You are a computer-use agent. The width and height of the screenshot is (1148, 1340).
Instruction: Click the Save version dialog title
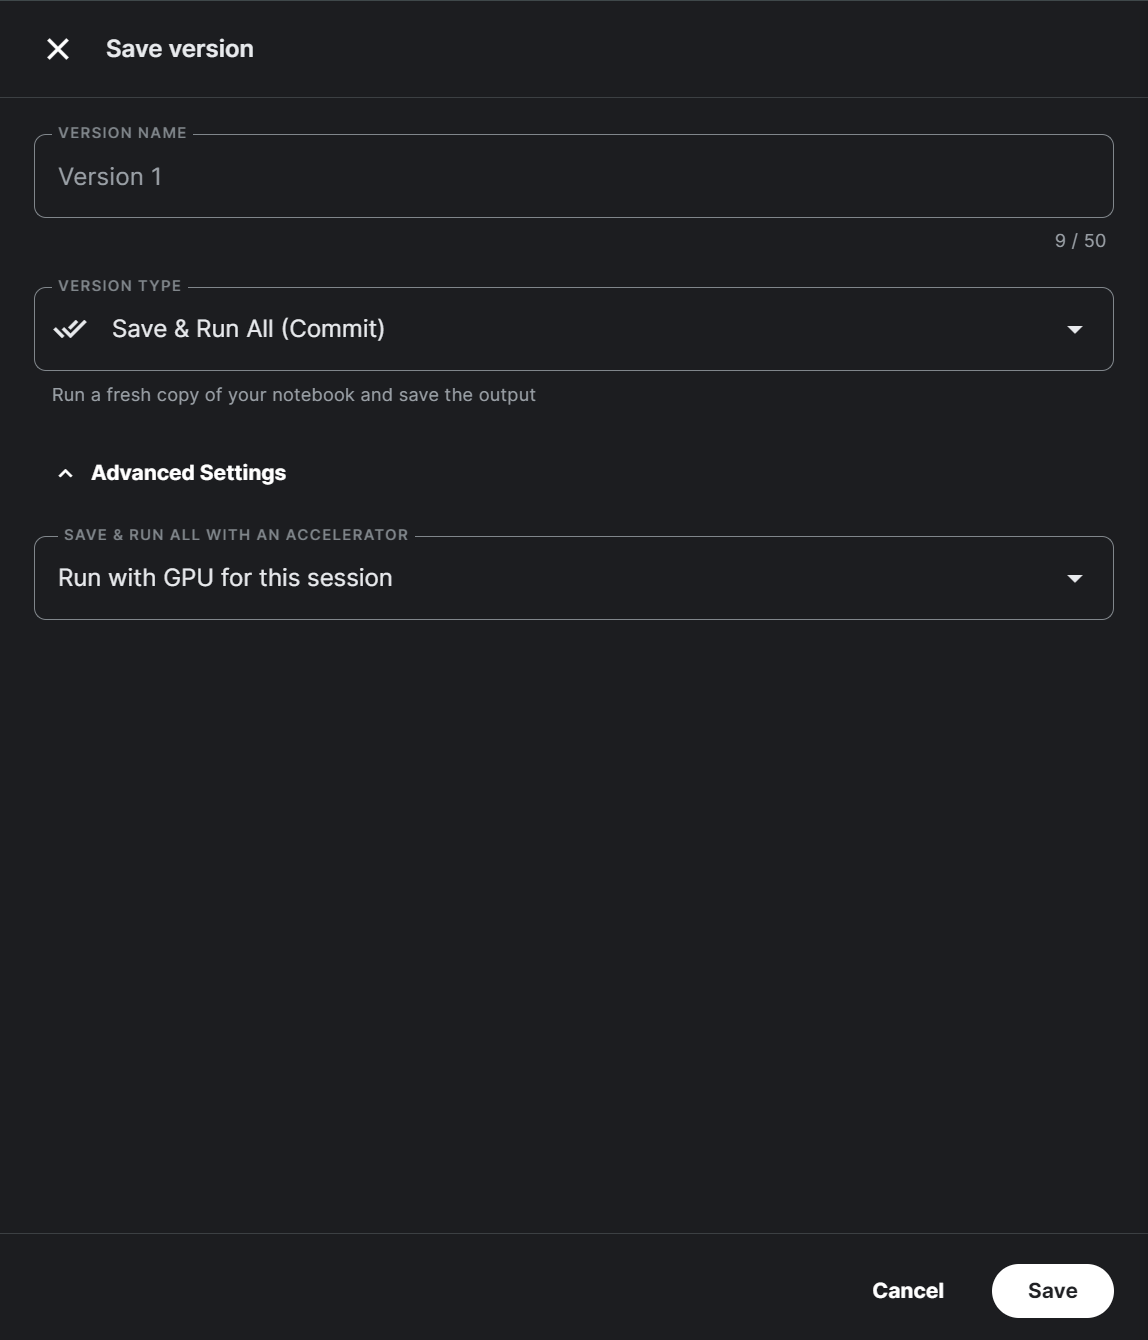coord(180,49)
